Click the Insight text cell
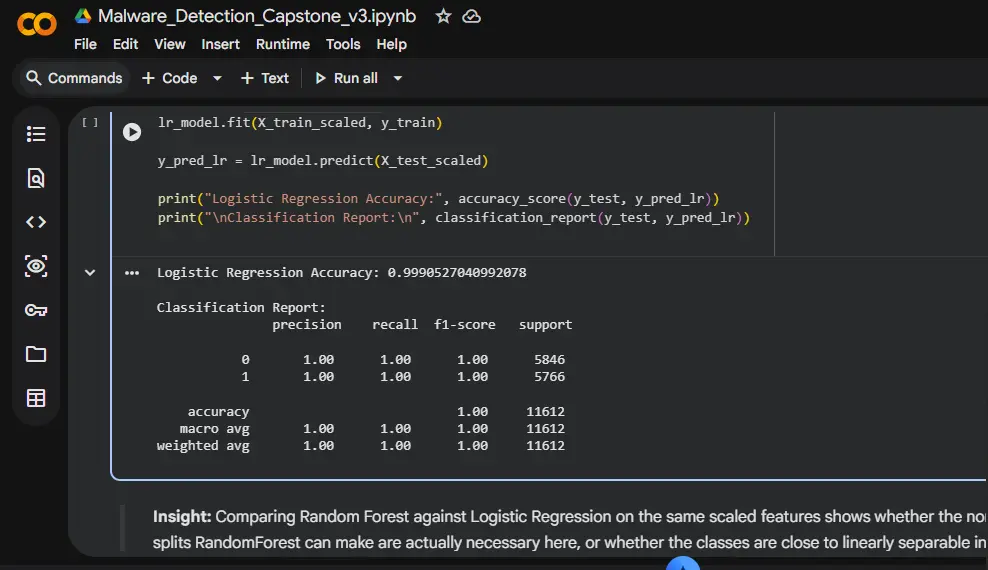The image size is (988, 570). (x=569, y=529)
